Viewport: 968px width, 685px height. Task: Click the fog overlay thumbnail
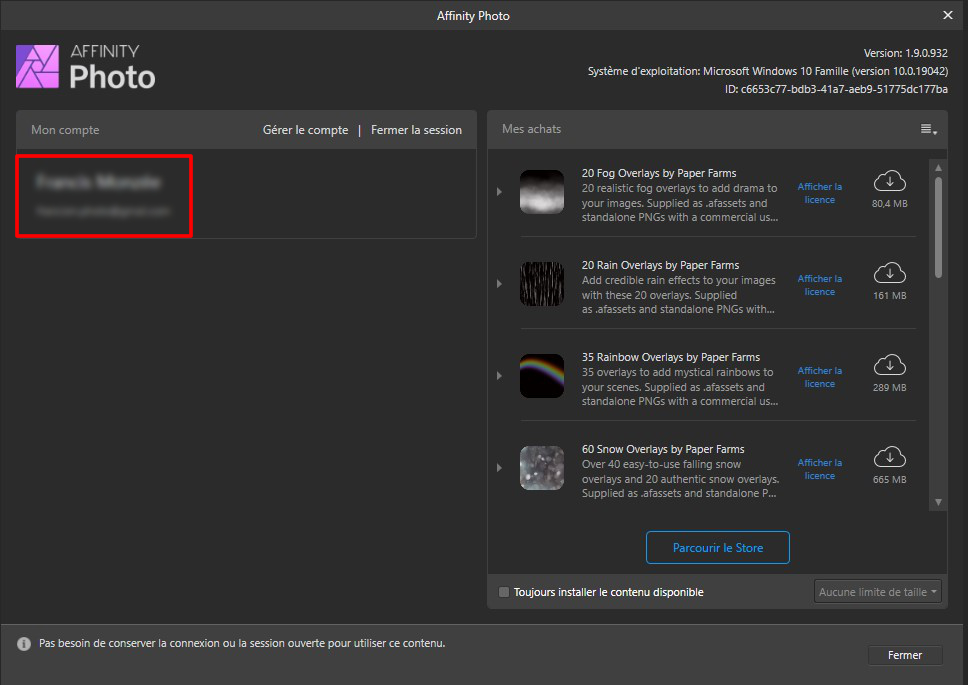pos(542,192)
